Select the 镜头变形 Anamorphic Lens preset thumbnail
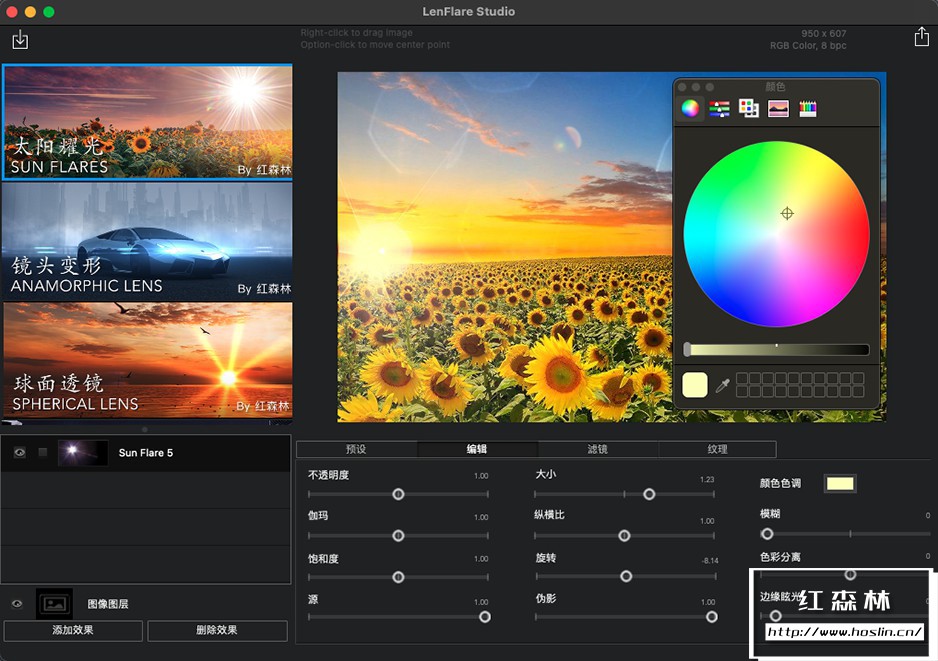This screenshot has height=661, width=938. (147, 240)
